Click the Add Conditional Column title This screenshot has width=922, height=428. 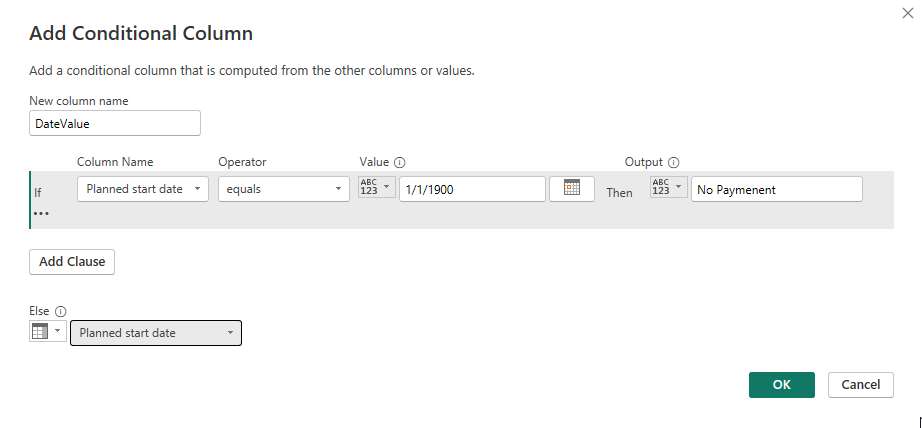[x=141, y=33]
